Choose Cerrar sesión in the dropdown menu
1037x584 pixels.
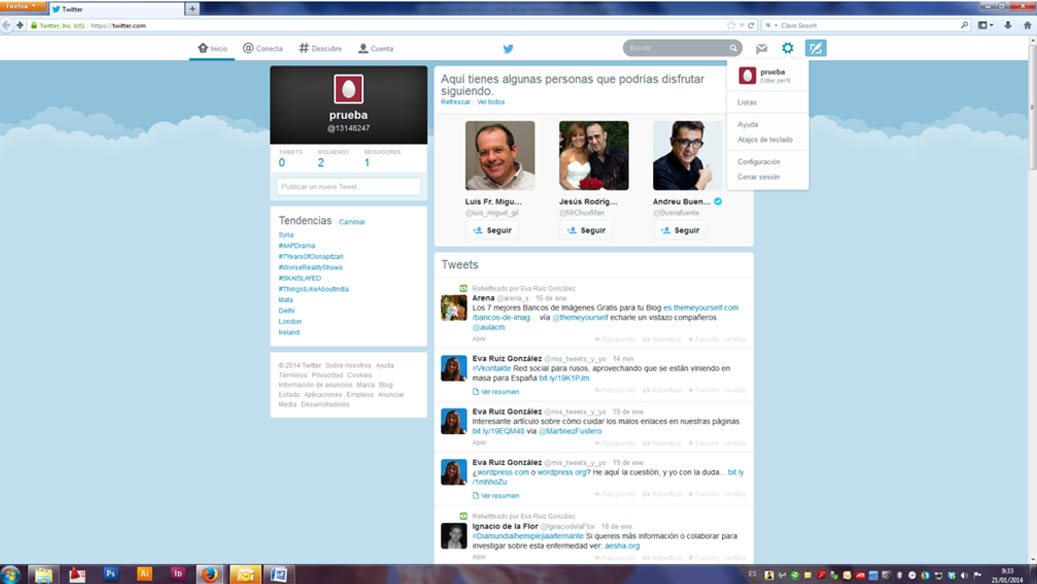click(758, 177)
